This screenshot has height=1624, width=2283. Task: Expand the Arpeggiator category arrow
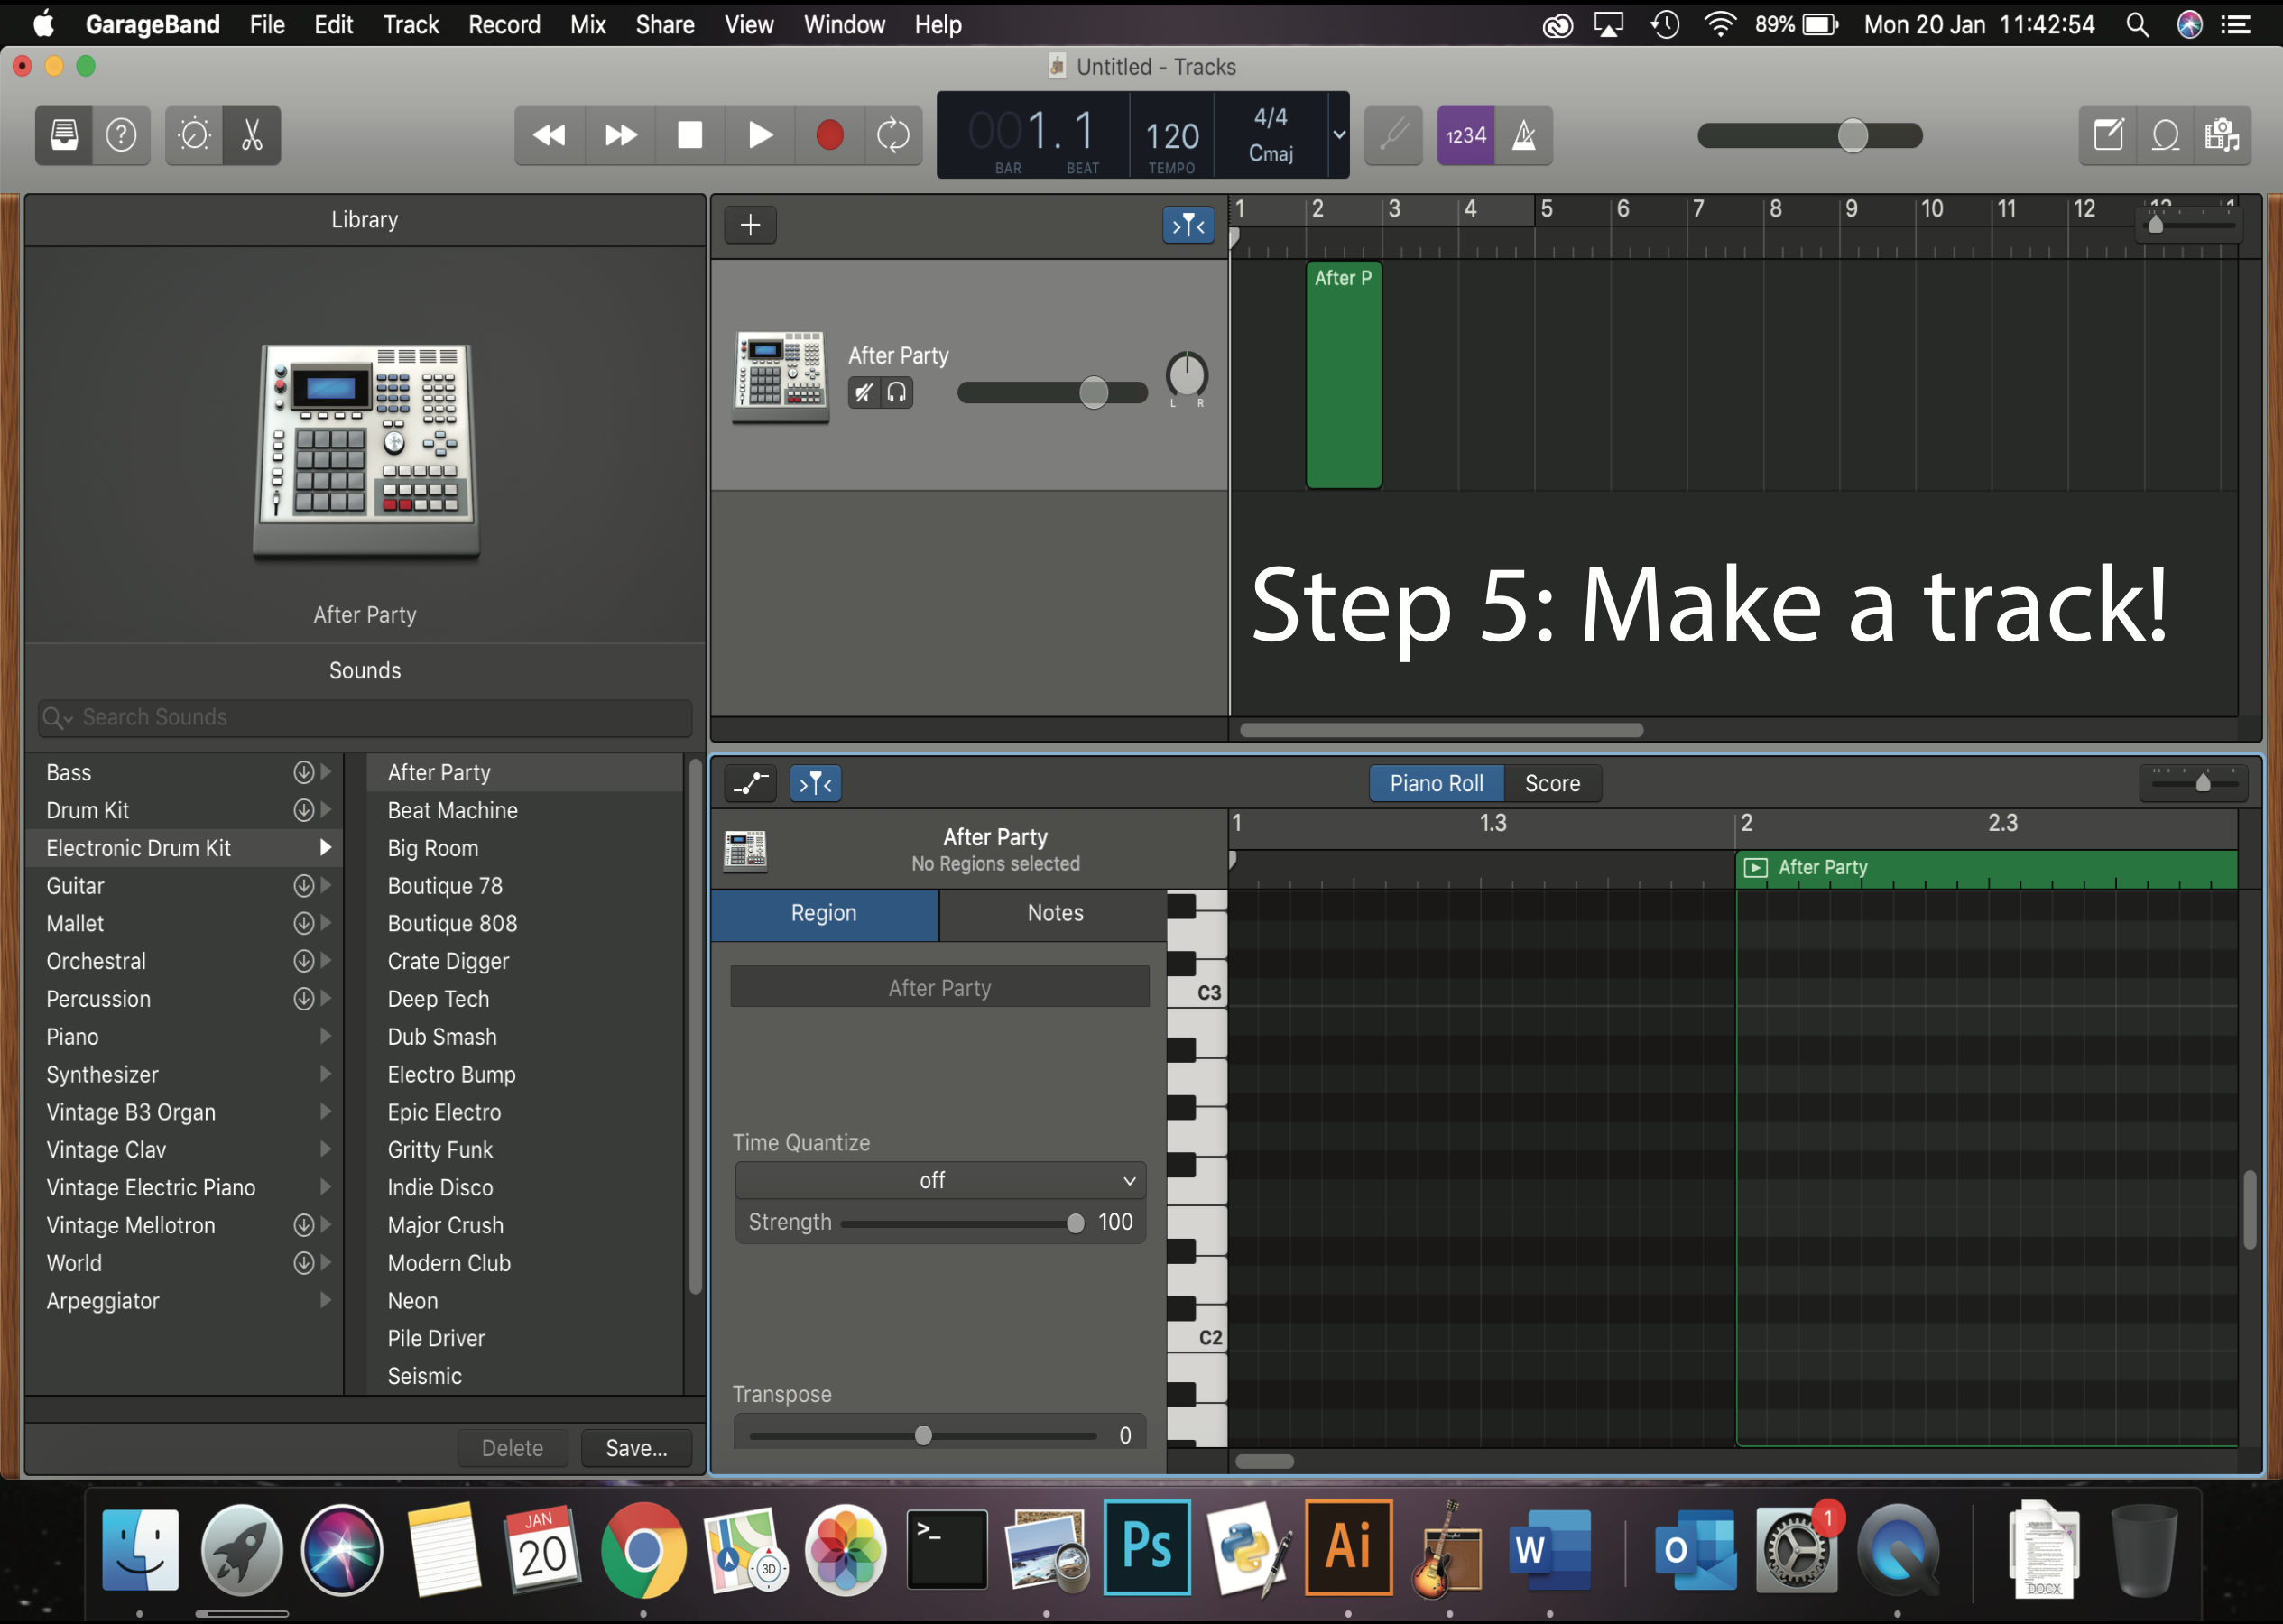click(x=326, y=1300)
